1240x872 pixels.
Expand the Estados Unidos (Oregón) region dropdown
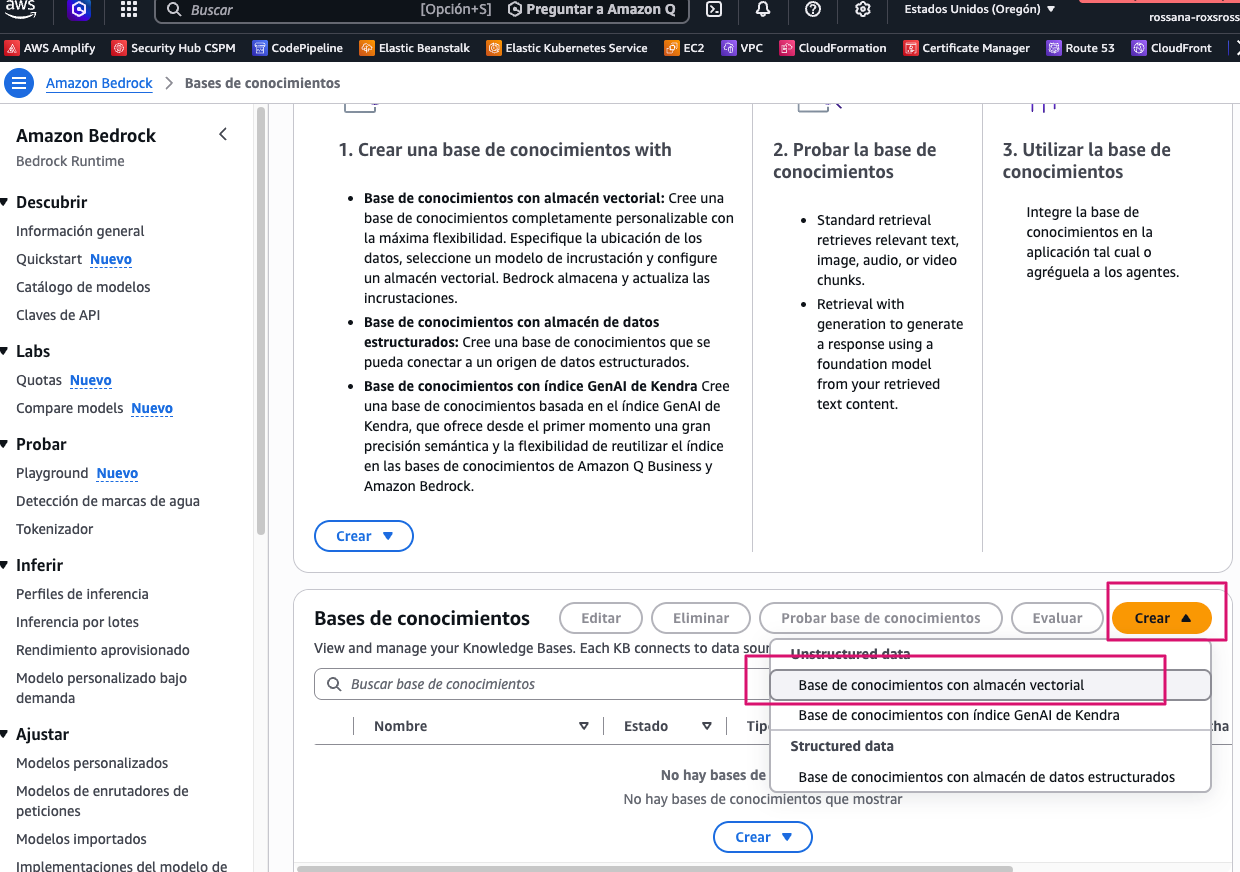[x=980, y=9]
